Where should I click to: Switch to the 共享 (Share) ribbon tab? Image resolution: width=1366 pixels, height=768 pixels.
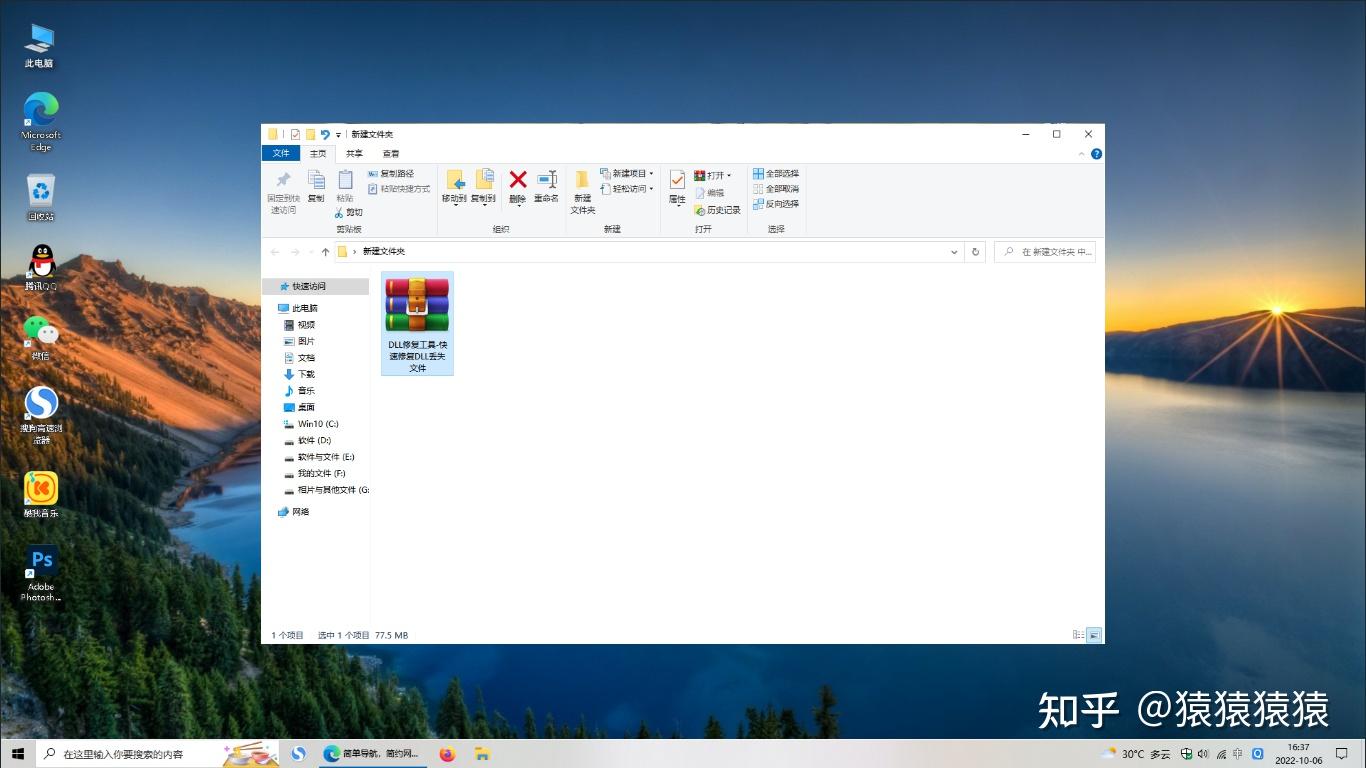354,153
